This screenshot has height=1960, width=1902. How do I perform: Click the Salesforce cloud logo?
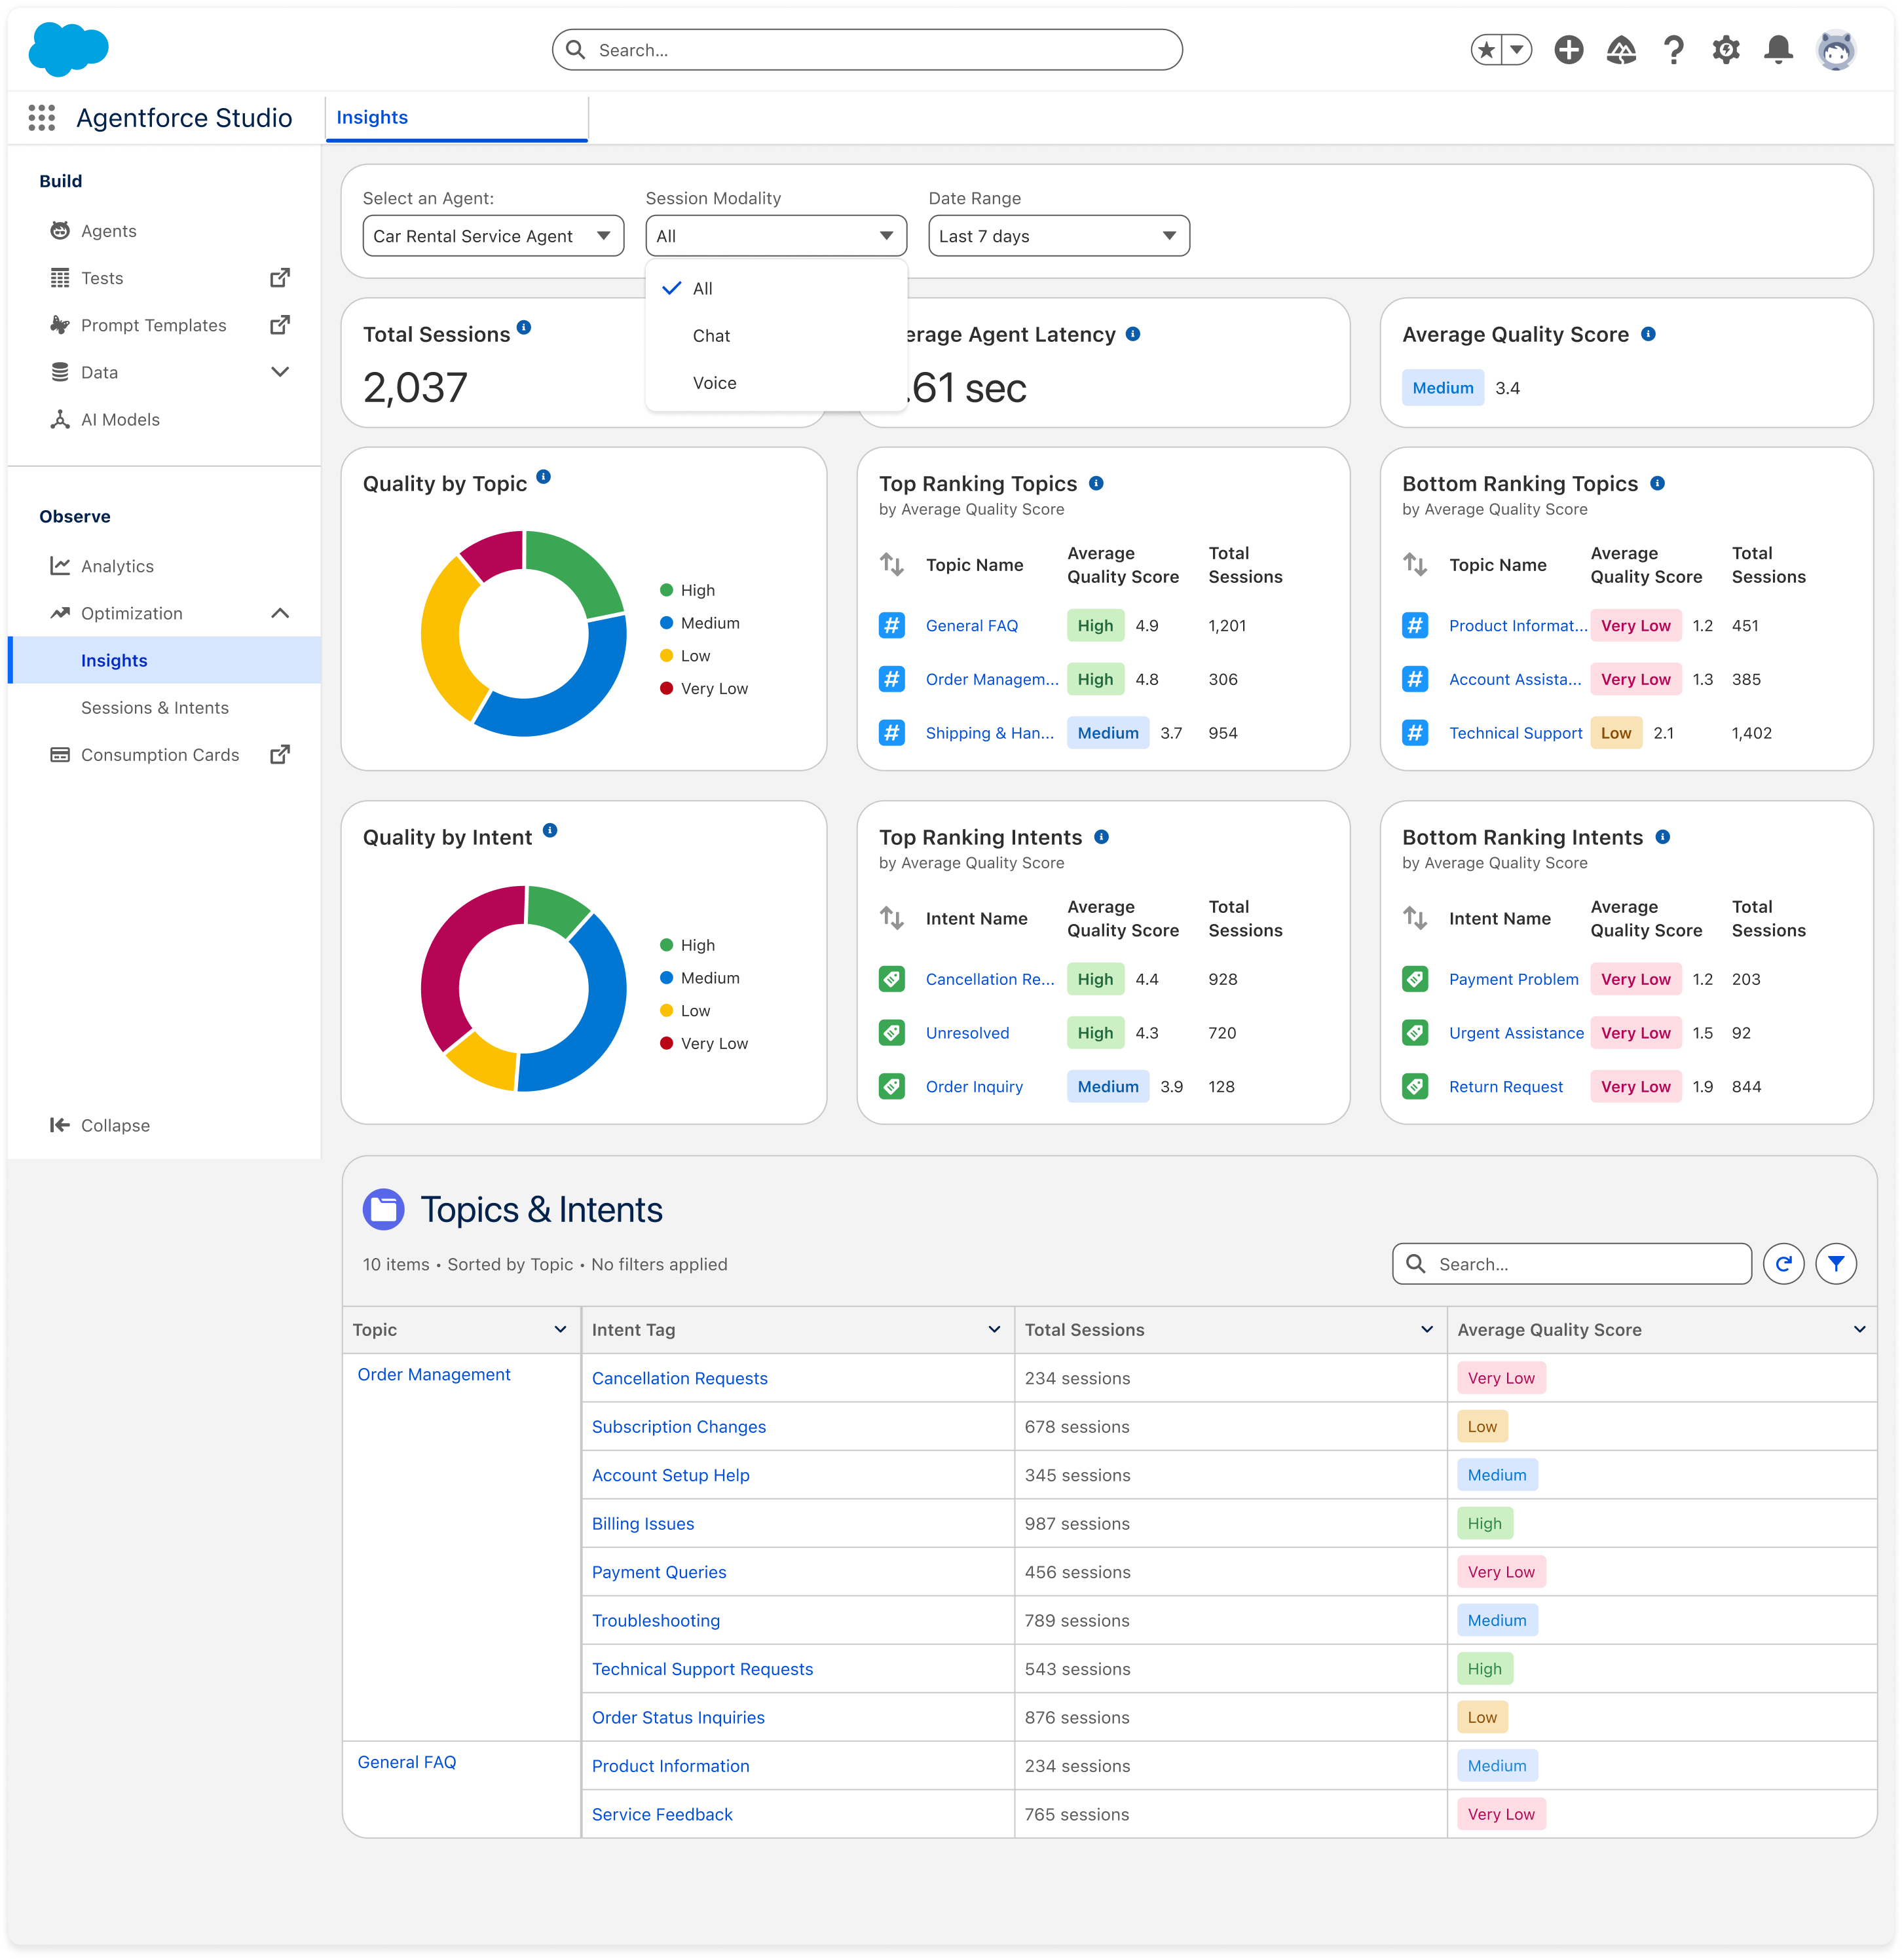68,49
